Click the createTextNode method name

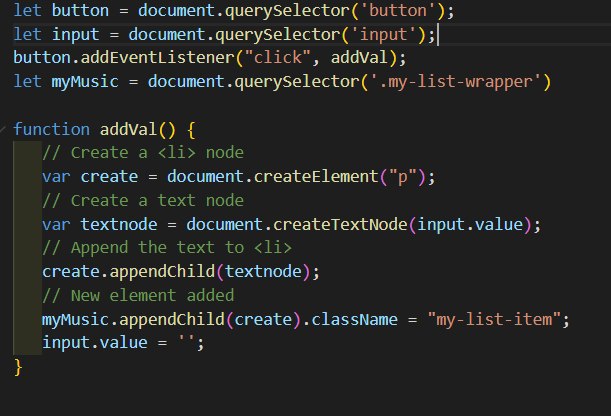tap(340, 224)
